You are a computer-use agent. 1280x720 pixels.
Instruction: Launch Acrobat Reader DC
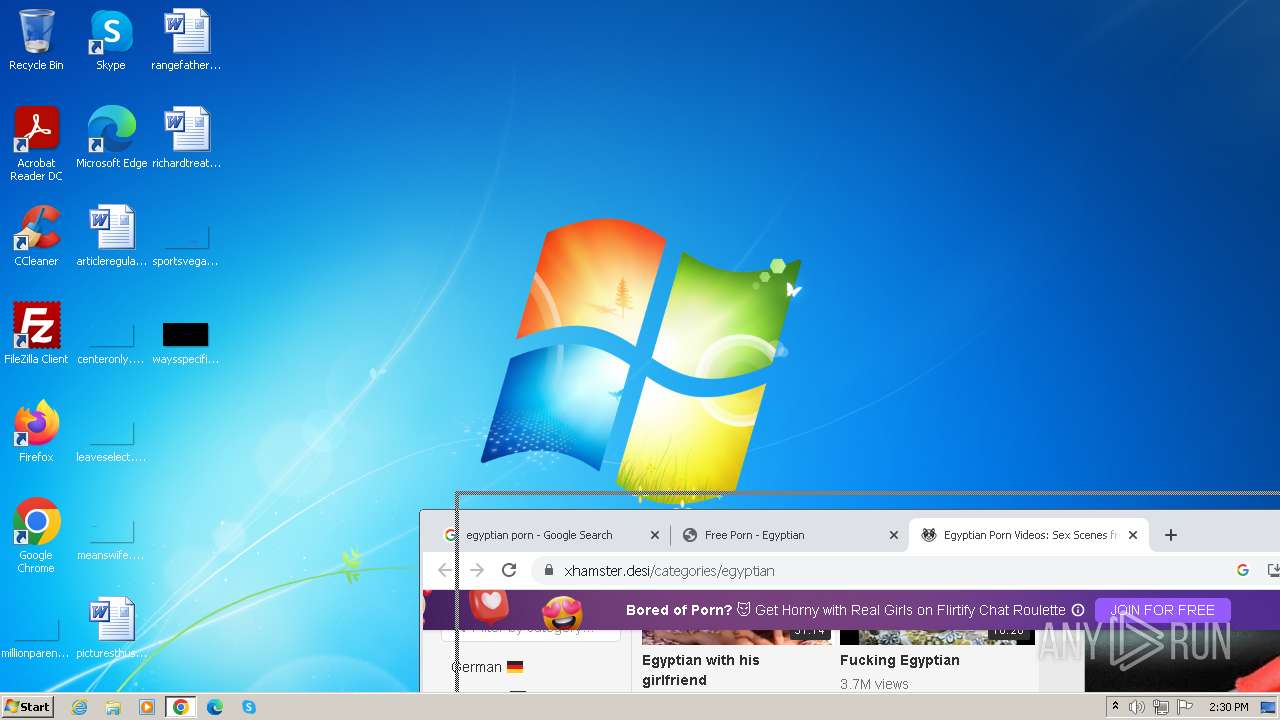(x=36, y=144)
